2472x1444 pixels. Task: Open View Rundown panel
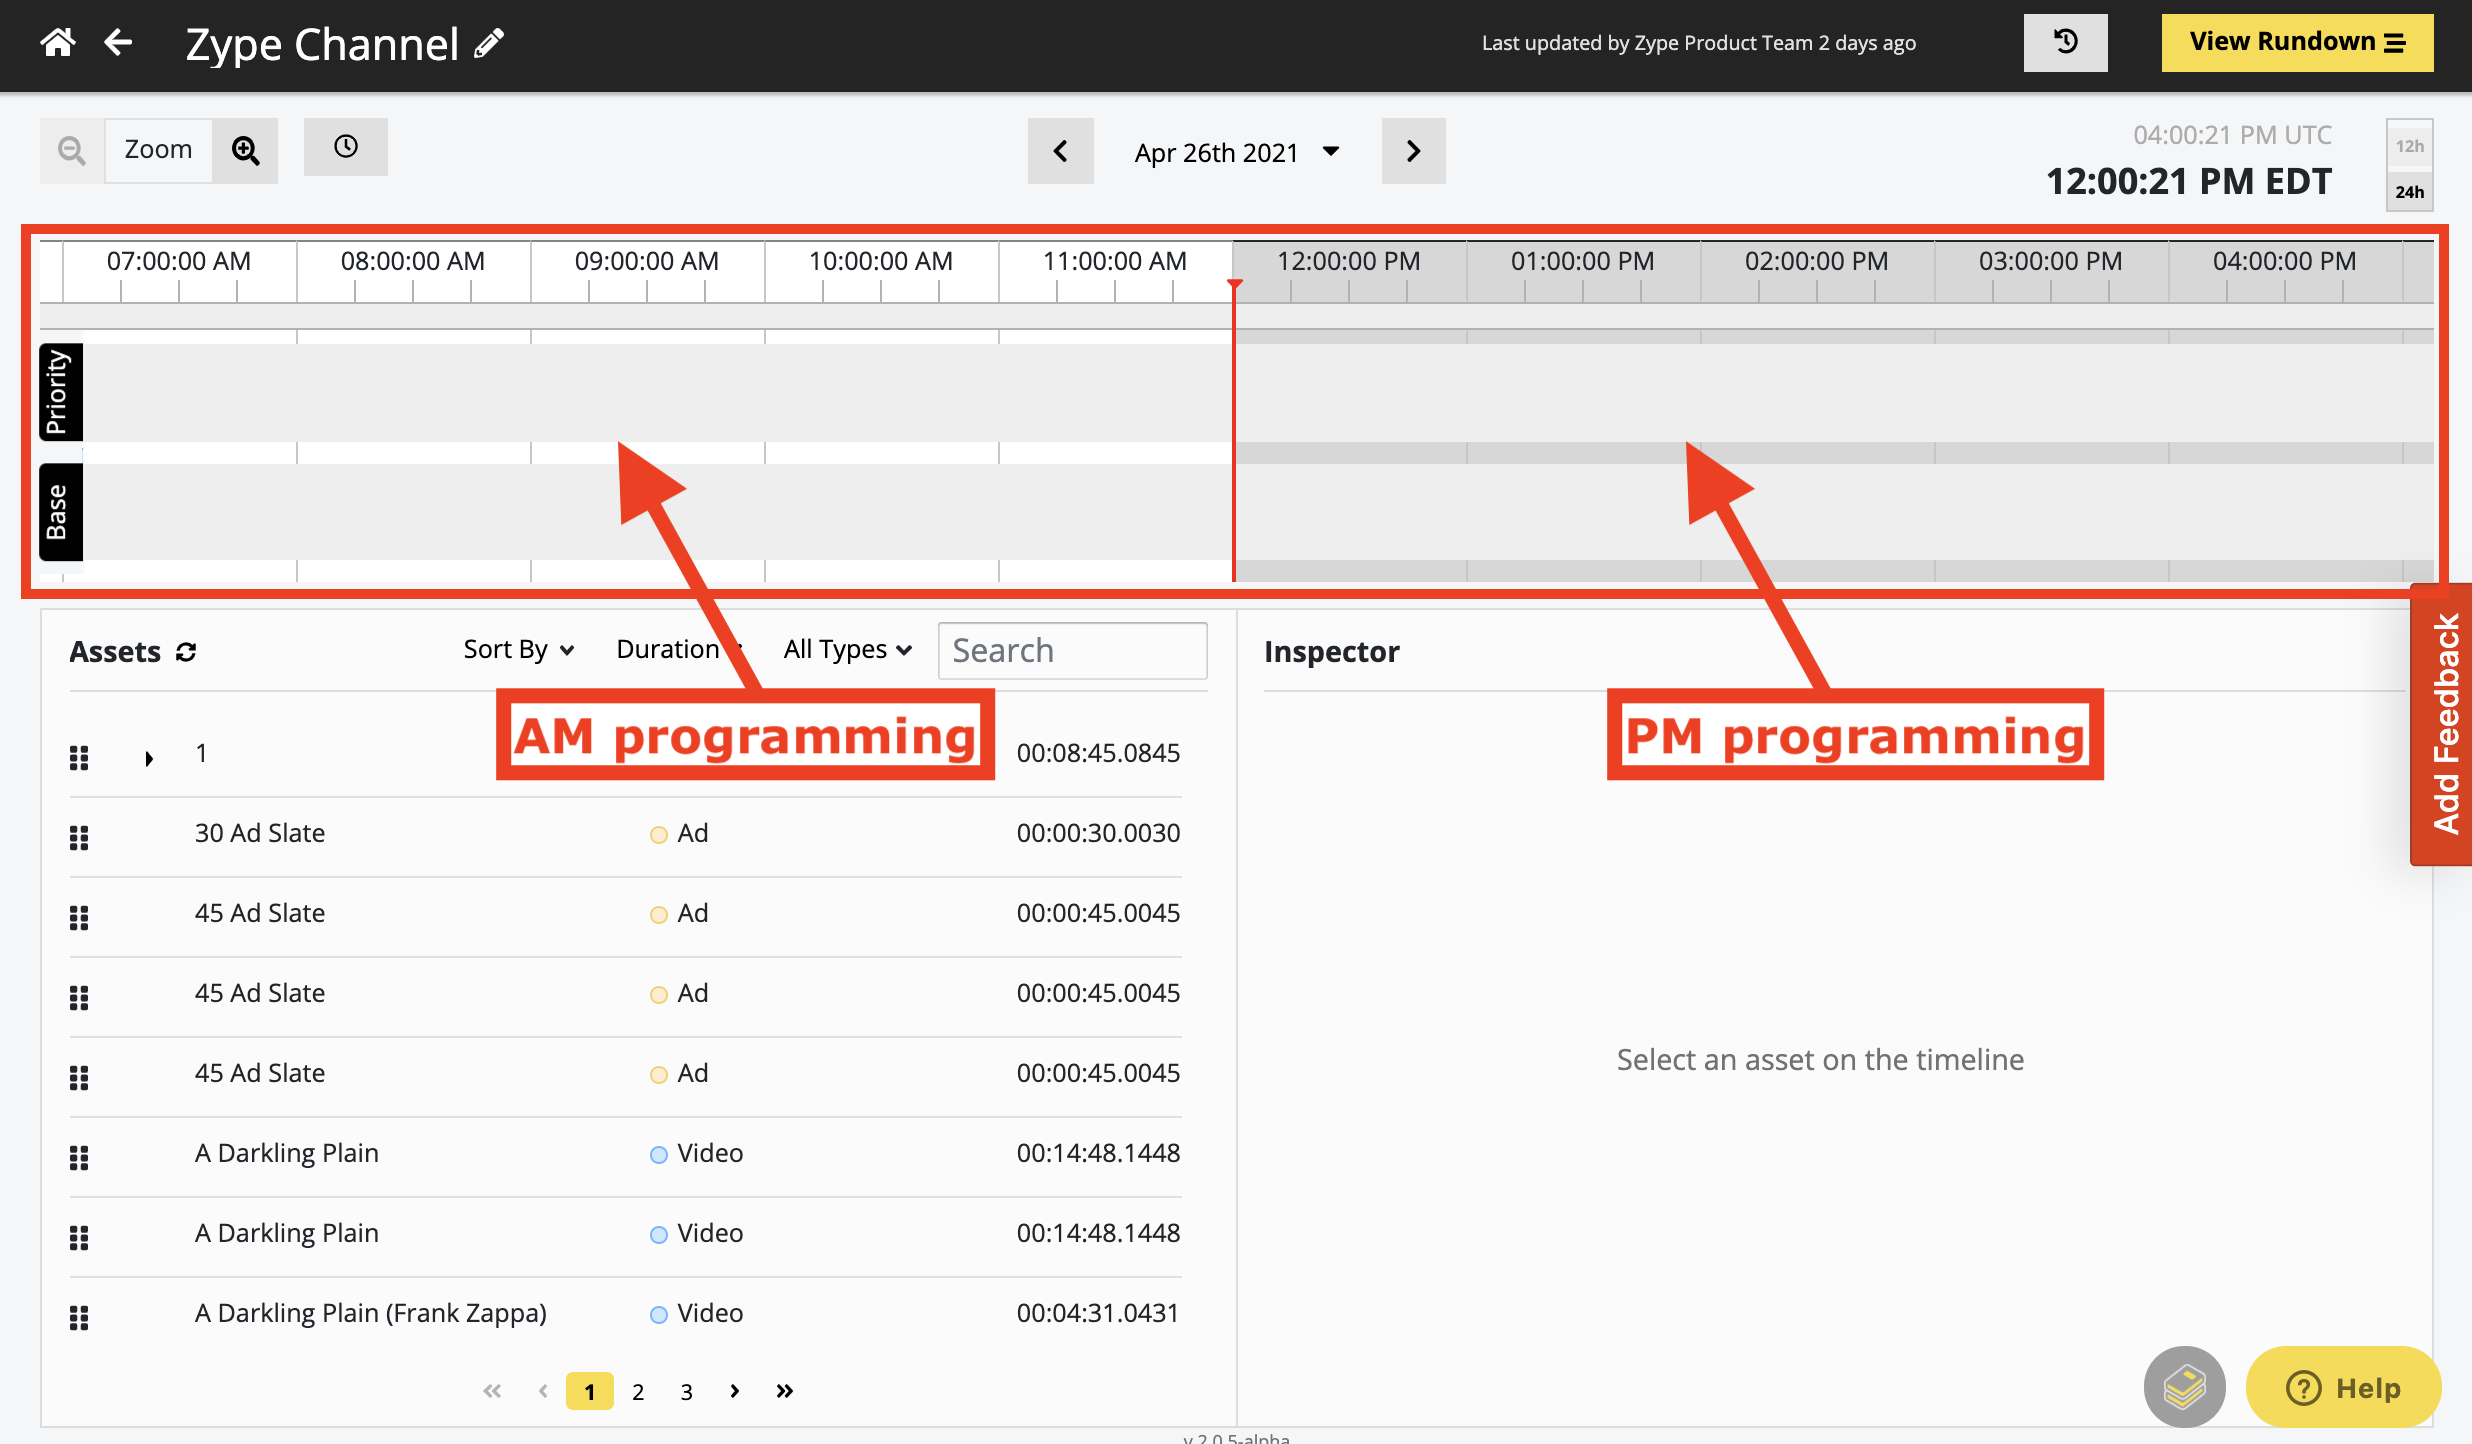tap(2297, 42)
